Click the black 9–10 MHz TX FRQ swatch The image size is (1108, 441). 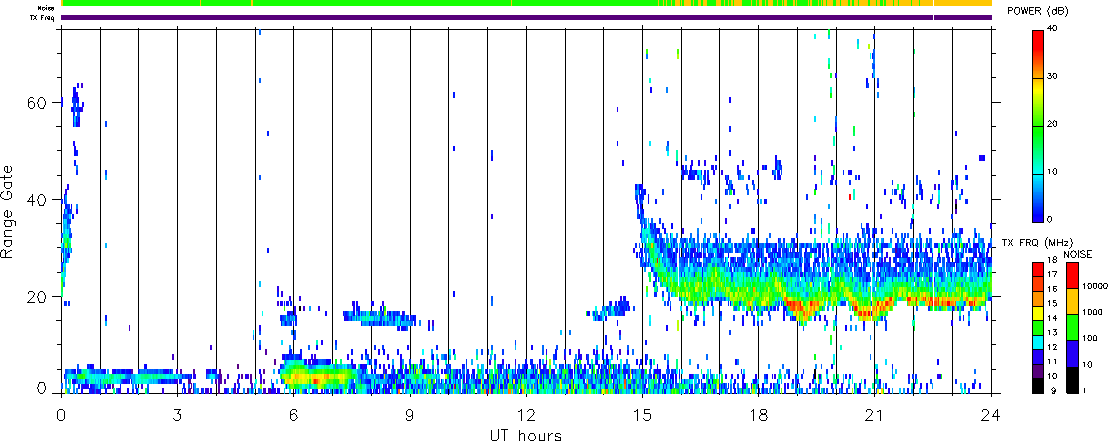coord(1037,386)
